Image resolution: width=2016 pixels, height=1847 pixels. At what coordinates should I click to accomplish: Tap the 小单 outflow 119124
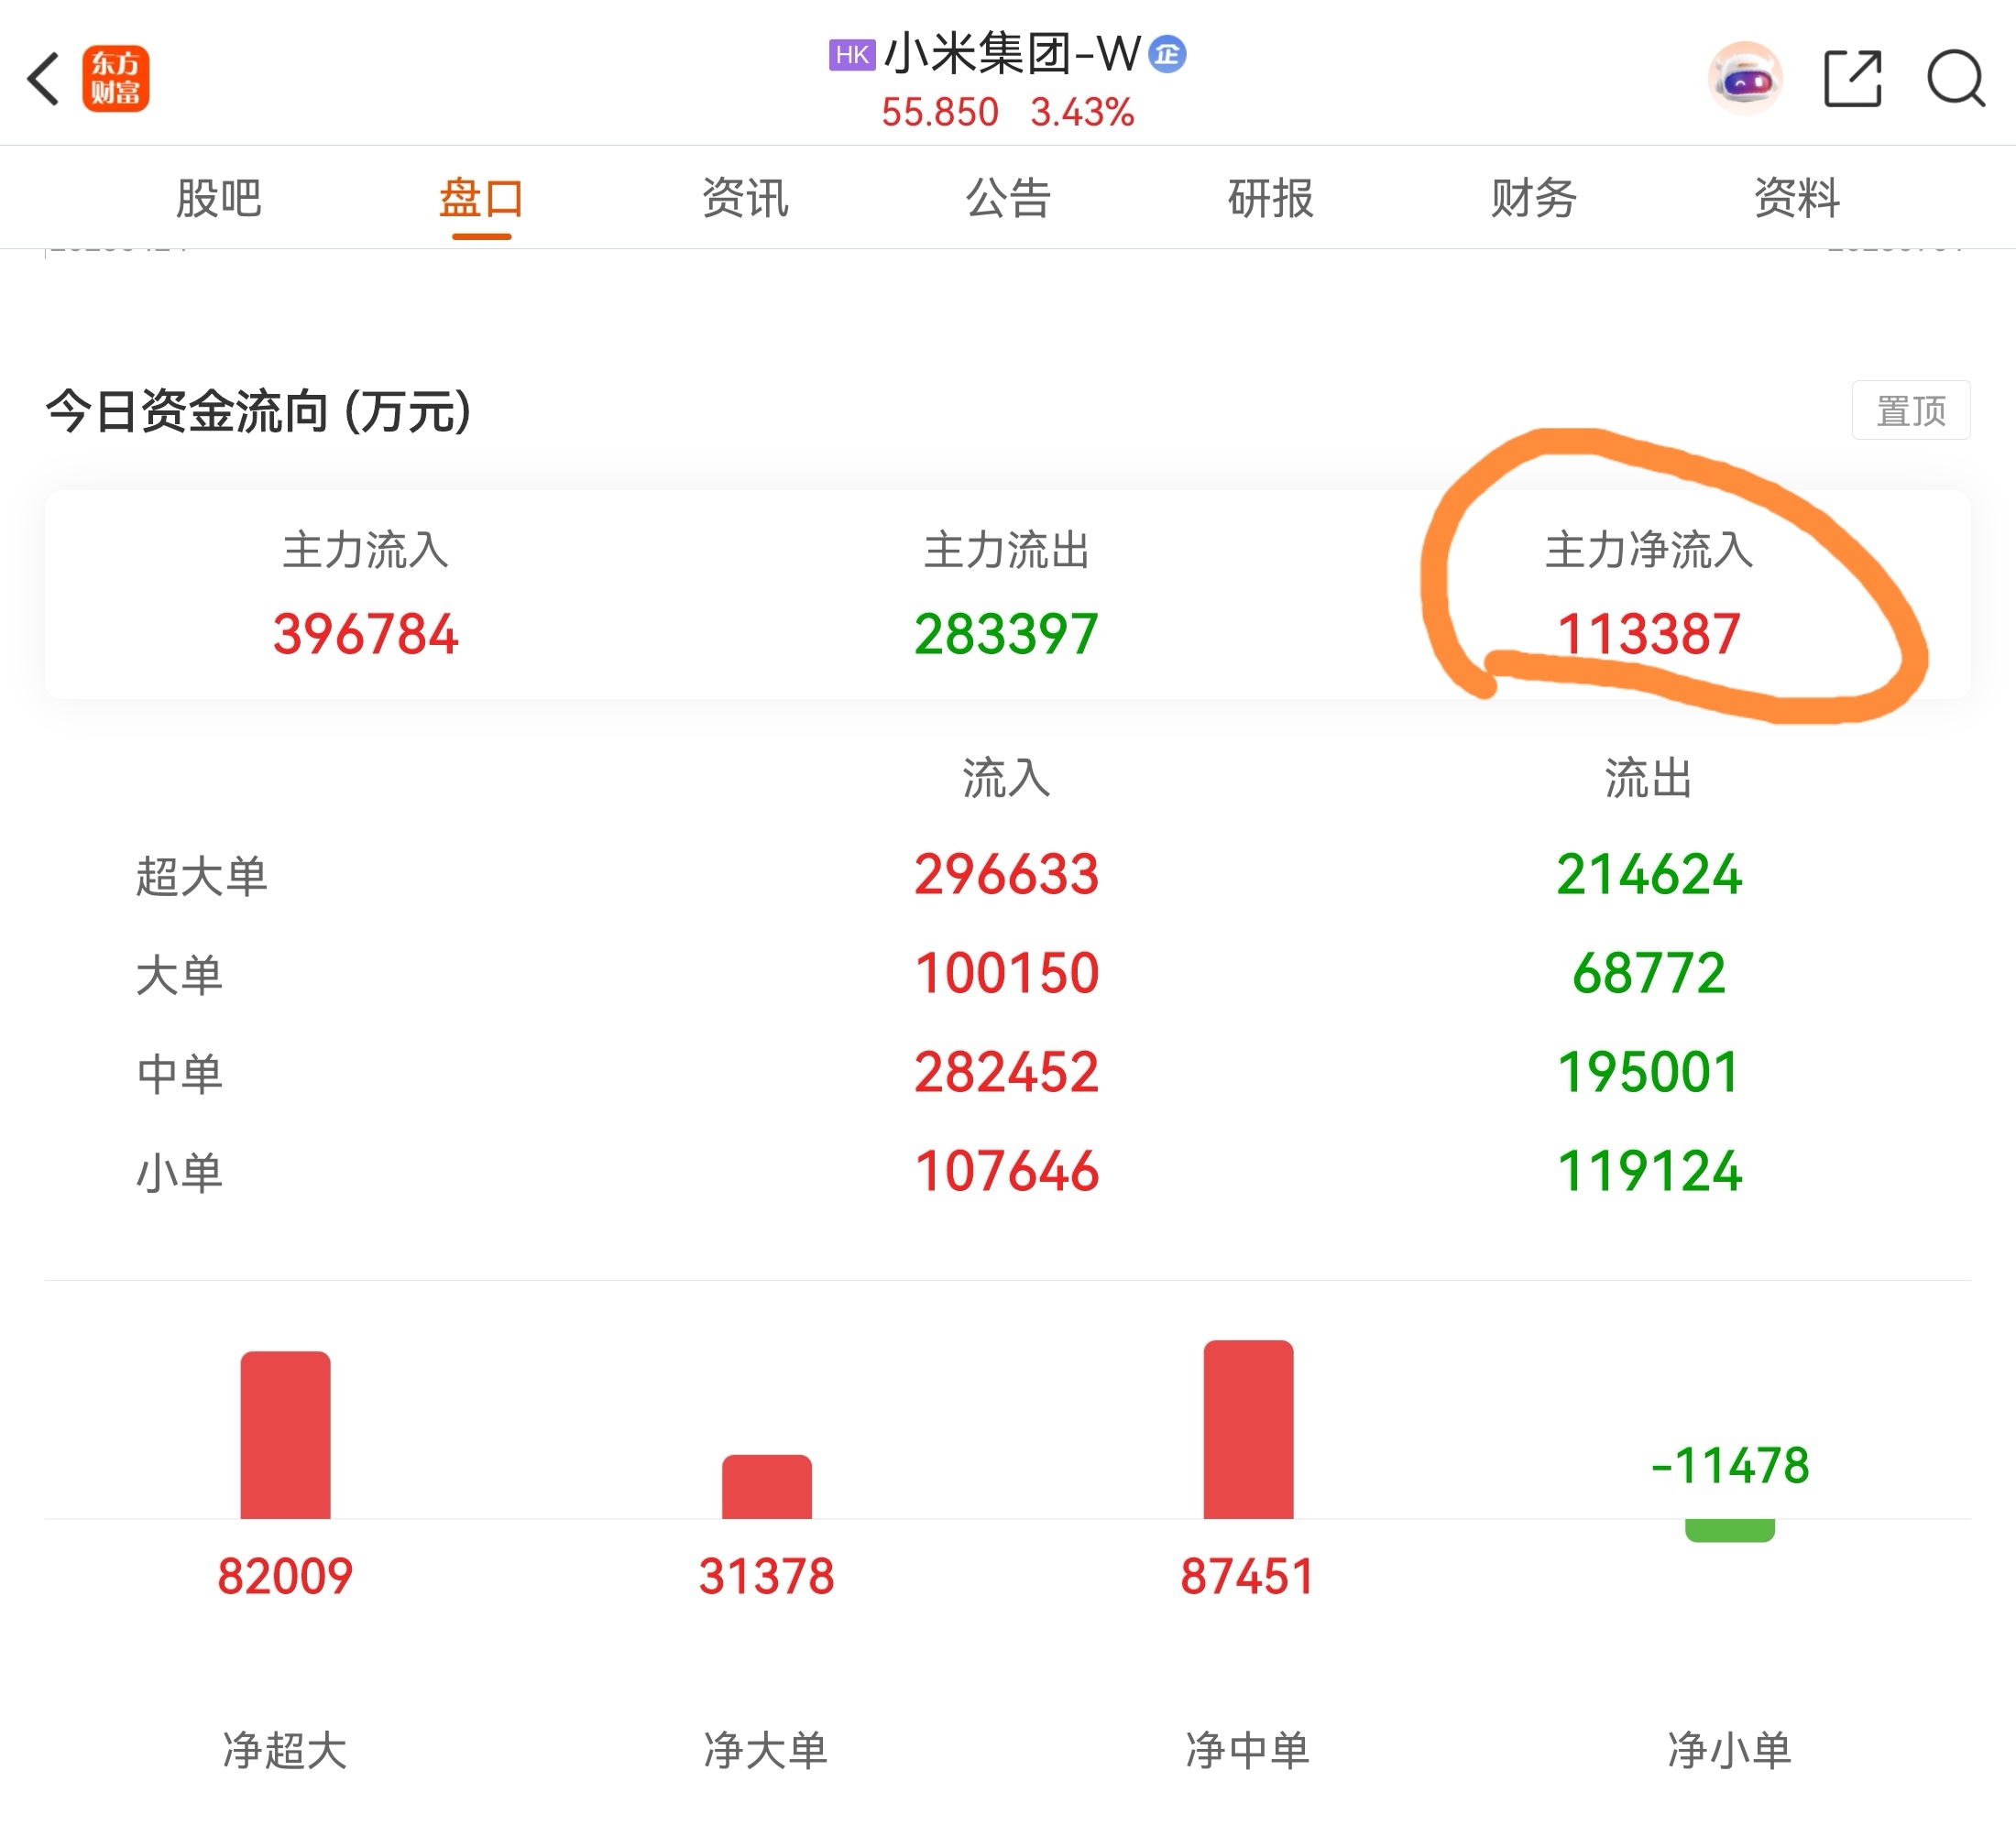coord(1649,1172)
